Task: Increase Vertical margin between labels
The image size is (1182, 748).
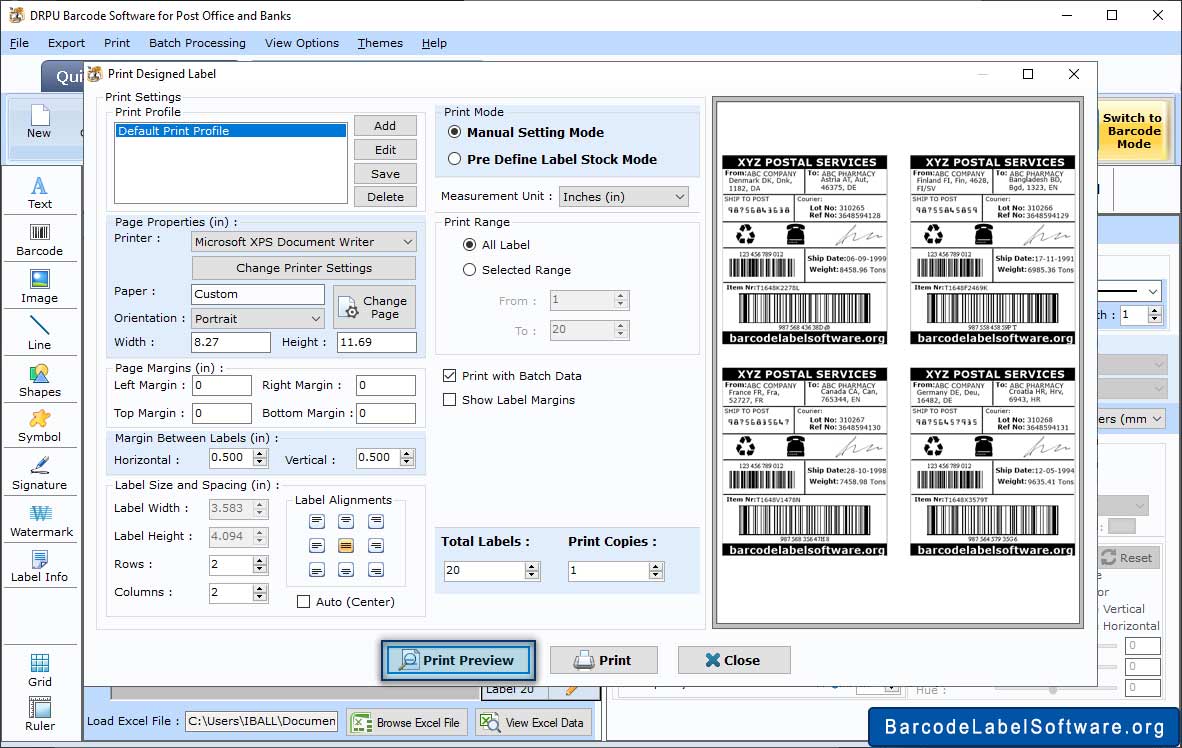Action: point(407,454)
